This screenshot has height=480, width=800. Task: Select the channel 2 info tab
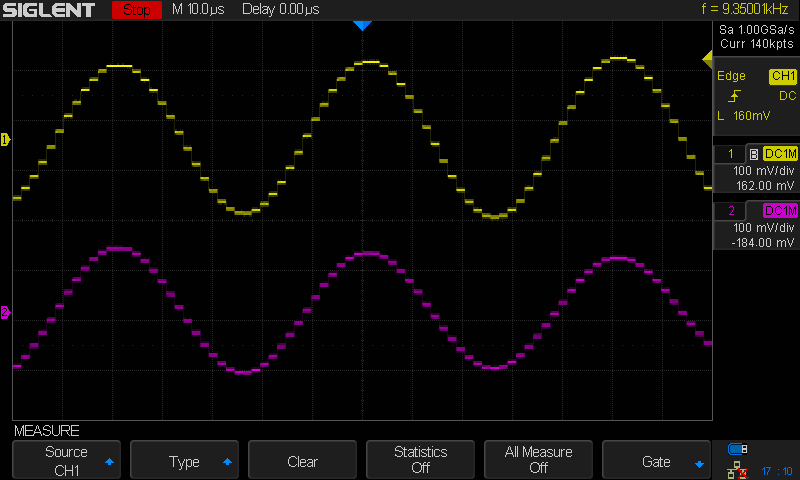[x=731, y=211]
